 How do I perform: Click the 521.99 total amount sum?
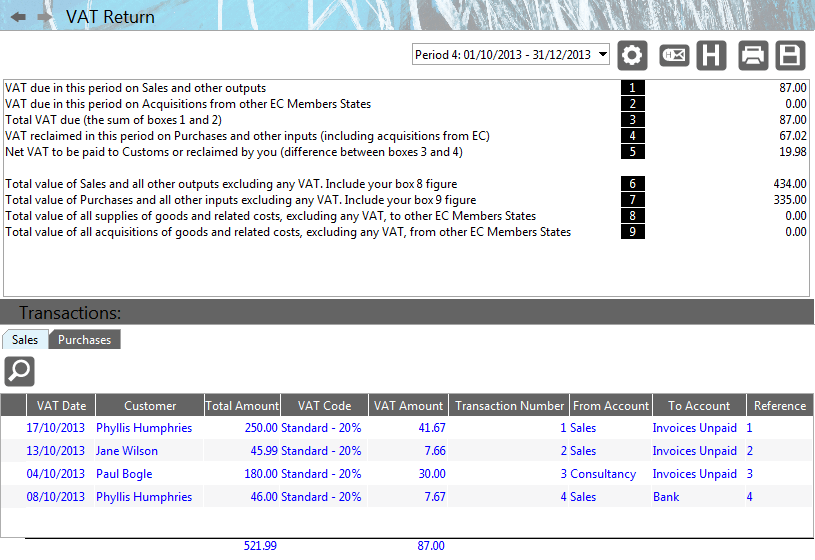point(260,545)
